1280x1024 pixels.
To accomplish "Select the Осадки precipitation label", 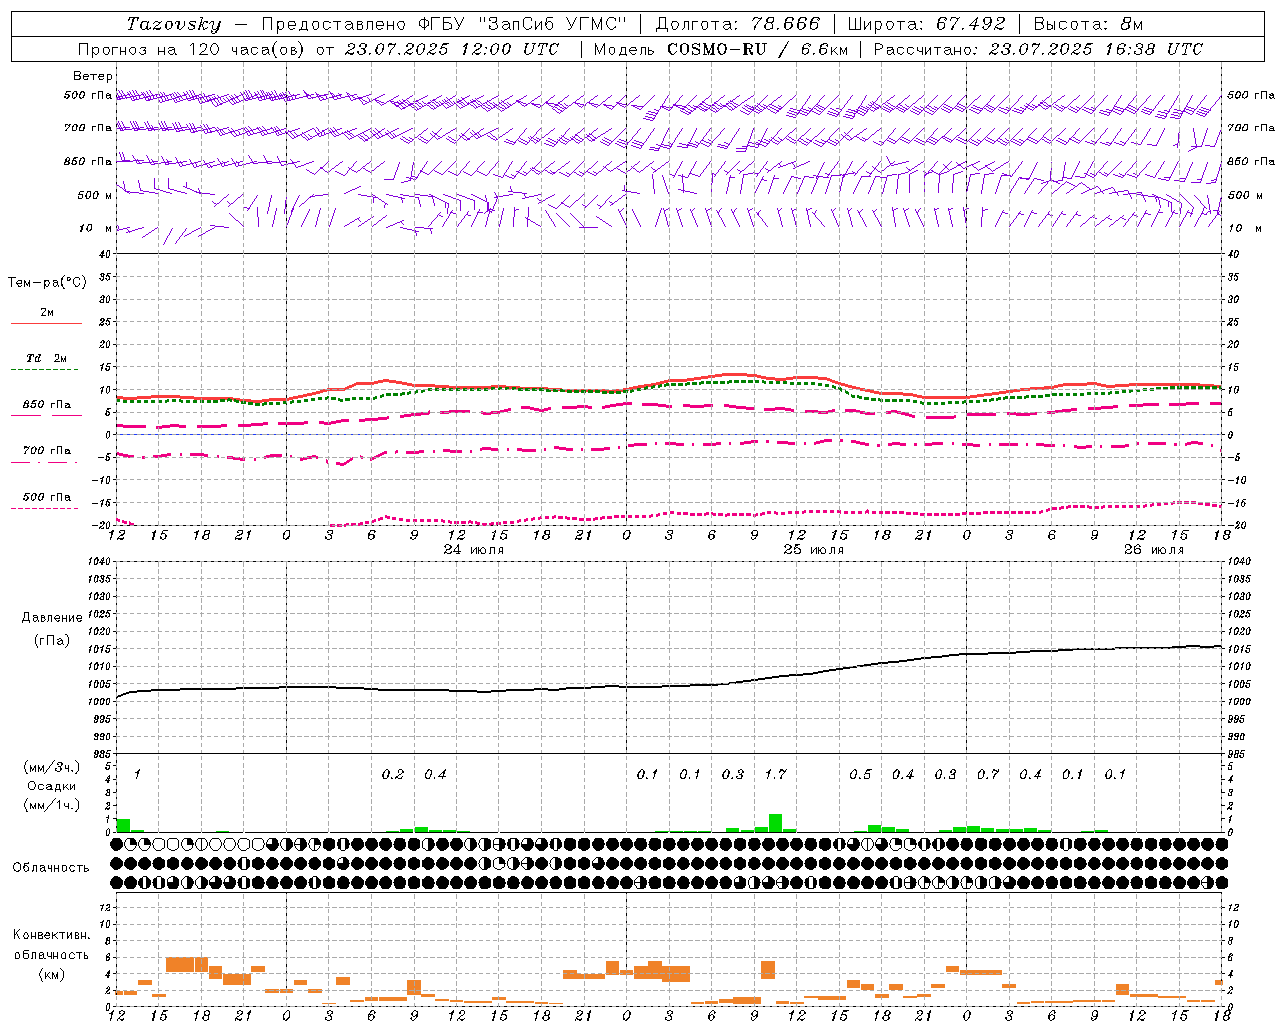I will pos(52,786).
